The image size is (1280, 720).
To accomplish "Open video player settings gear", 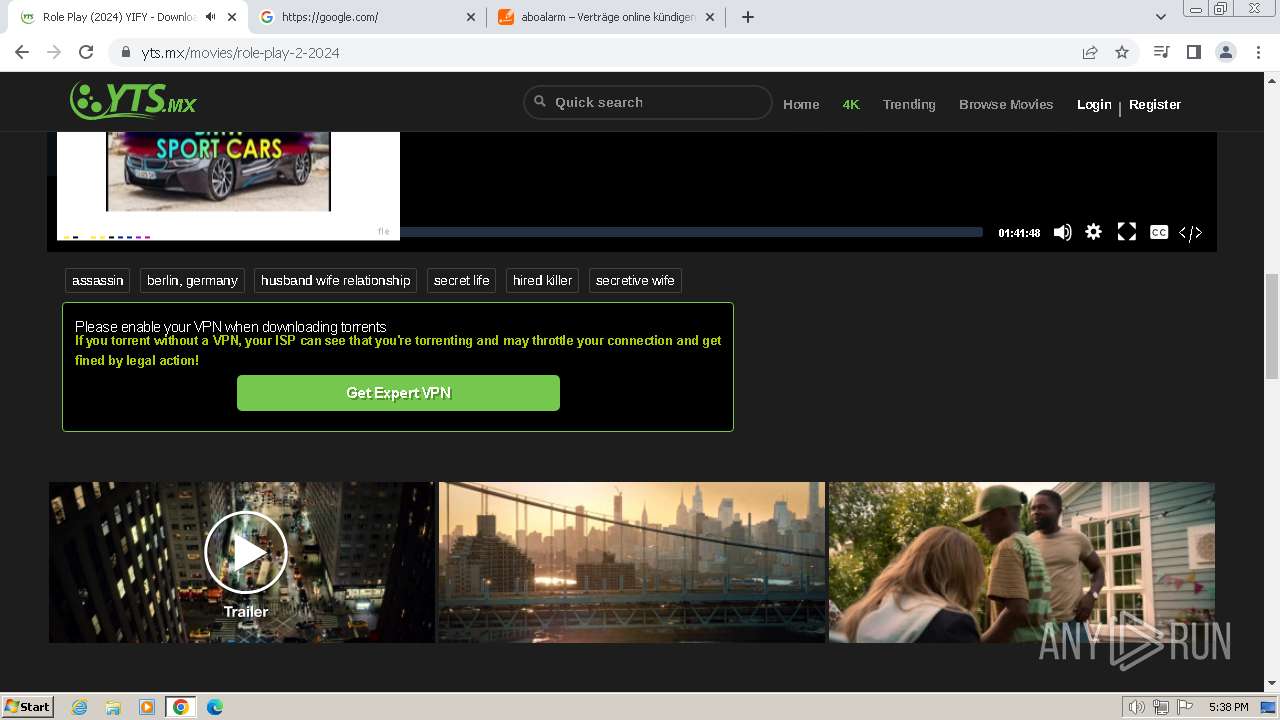I will pyautogui.click(x=1094, y=232).
